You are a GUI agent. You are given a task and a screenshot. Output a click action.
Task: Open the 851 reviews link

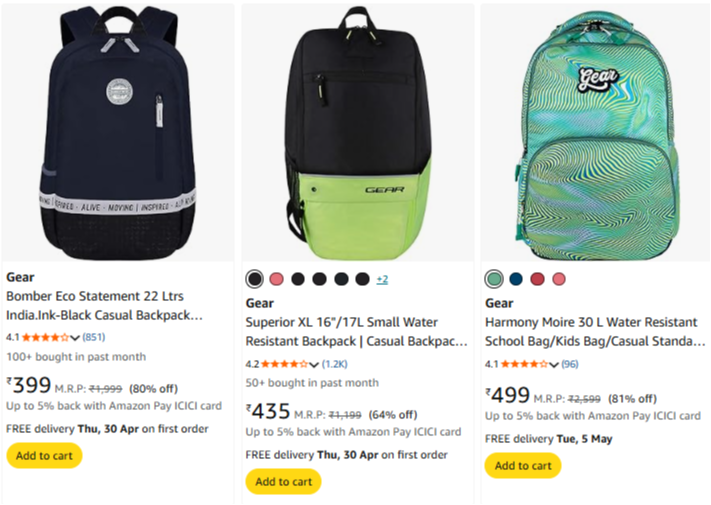tap(94, 337)
